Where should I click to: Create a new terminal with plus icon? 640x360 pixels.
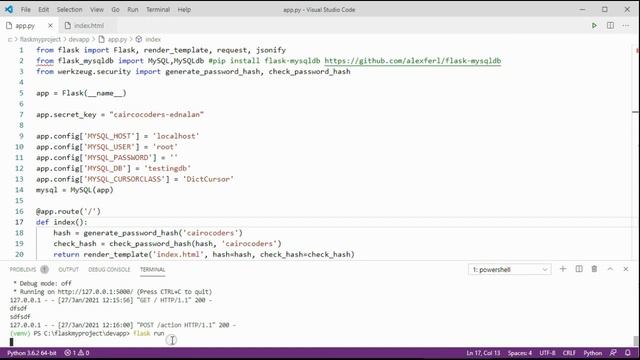coord(563,269)
